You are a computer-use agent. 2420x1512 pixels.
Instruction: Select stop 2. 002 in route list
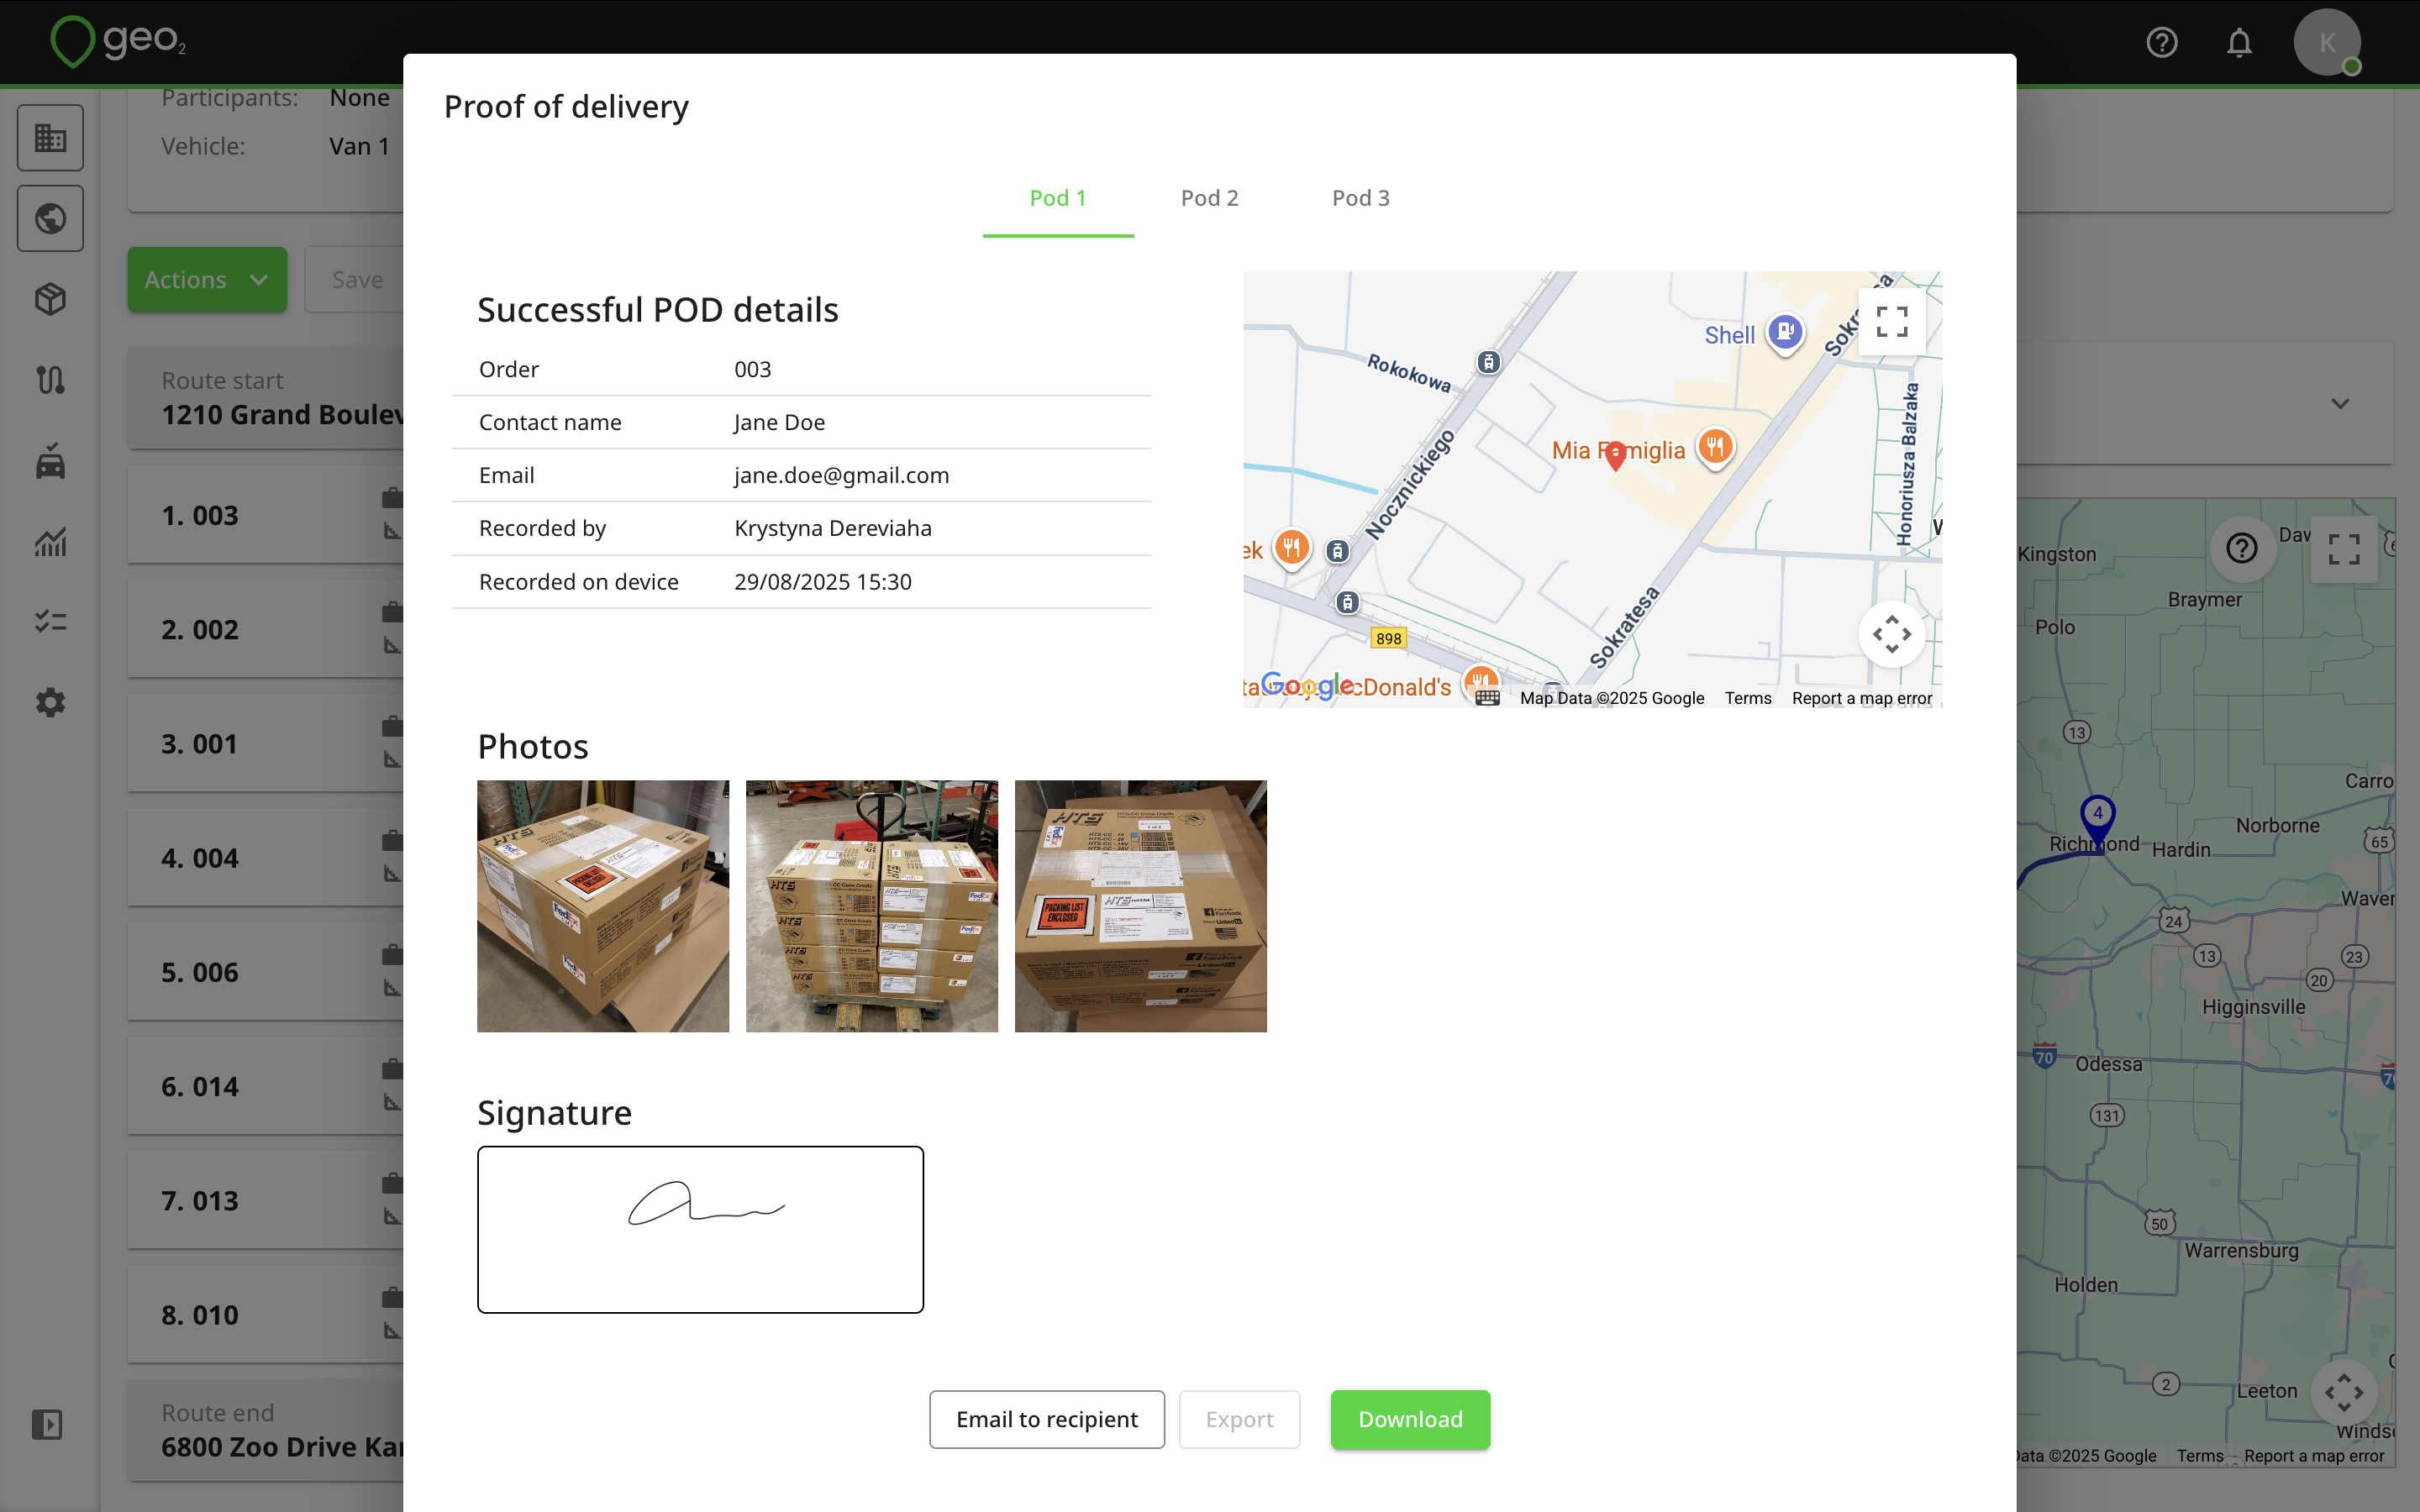click(x=266, y=629)
